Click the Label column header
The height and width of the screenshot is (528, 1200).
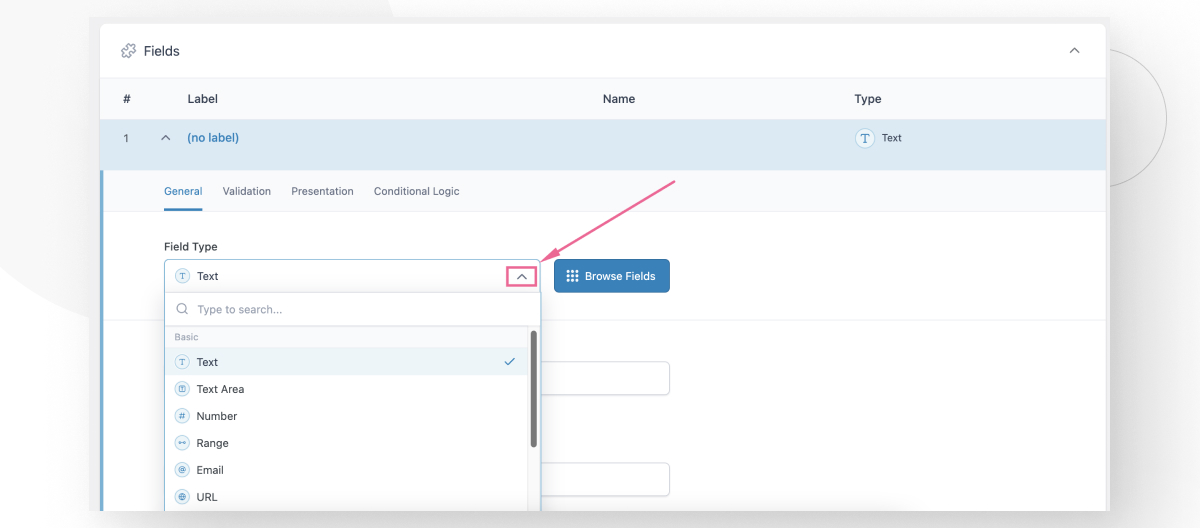click(202, 99)
